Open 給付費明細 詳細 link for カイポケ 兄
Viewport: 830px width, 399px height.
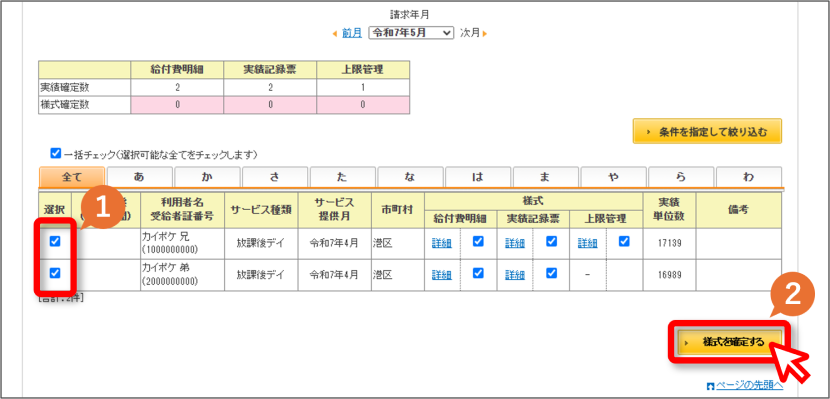click(x=441, y=243)
